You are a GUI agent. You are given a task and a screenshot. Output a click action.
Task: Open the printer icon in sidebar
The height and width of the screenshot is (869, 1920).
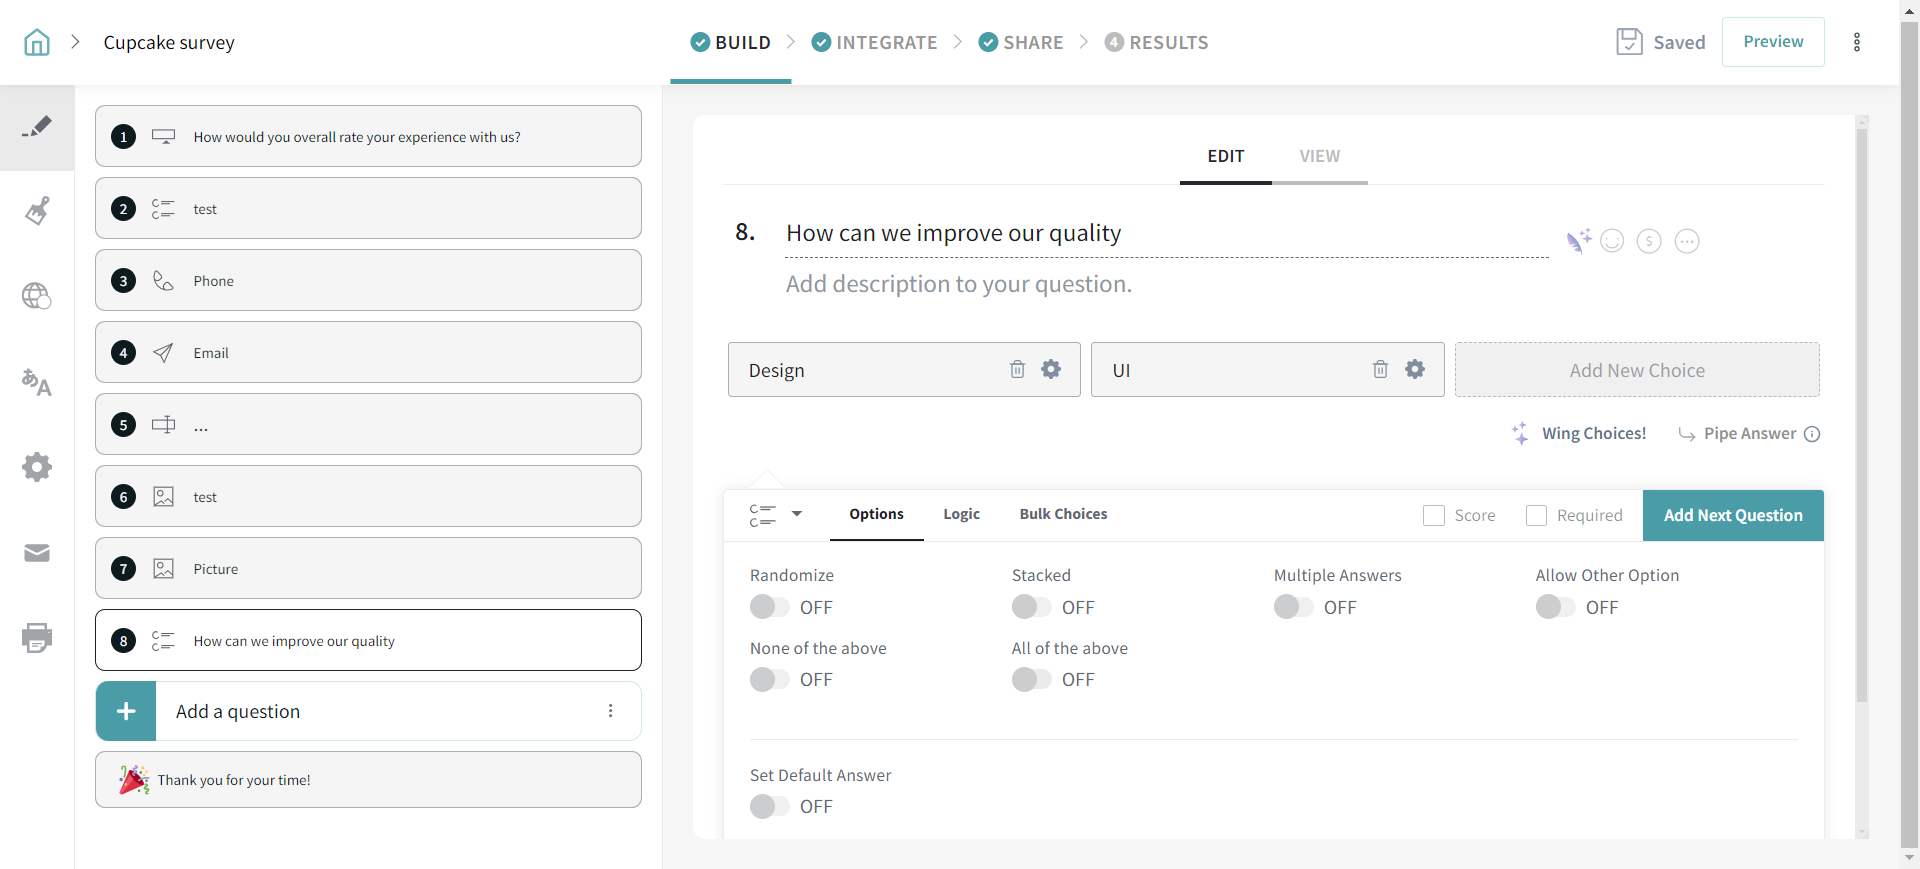point(37,638)
